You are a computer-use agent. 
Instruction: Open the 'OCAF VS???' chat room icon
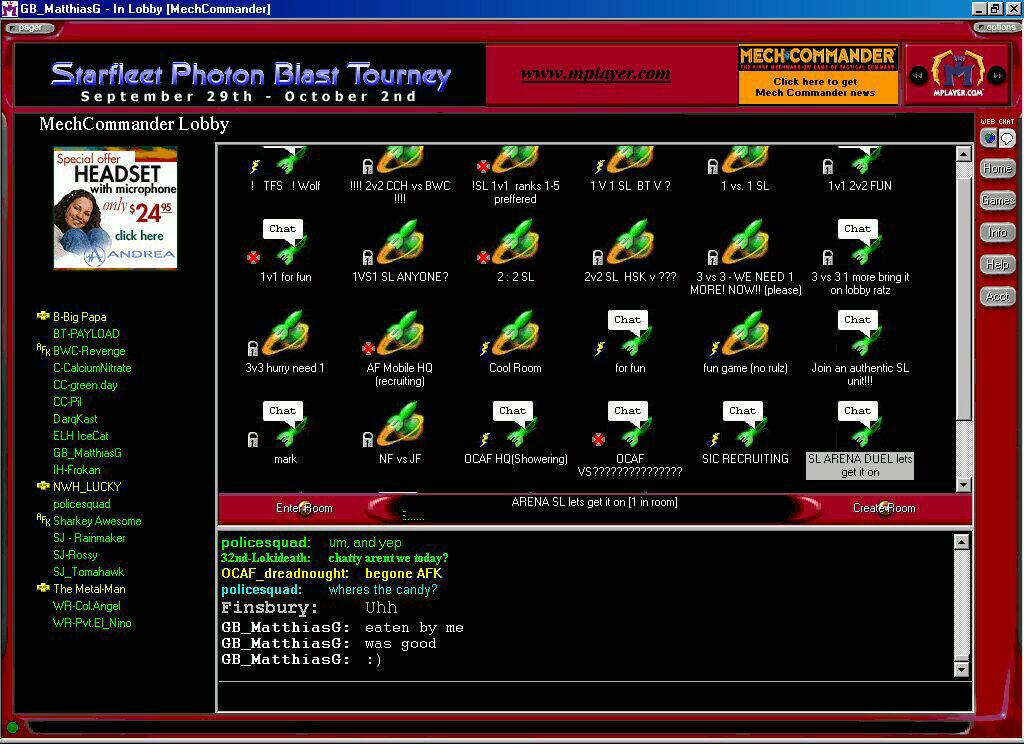tap(630, 424)
